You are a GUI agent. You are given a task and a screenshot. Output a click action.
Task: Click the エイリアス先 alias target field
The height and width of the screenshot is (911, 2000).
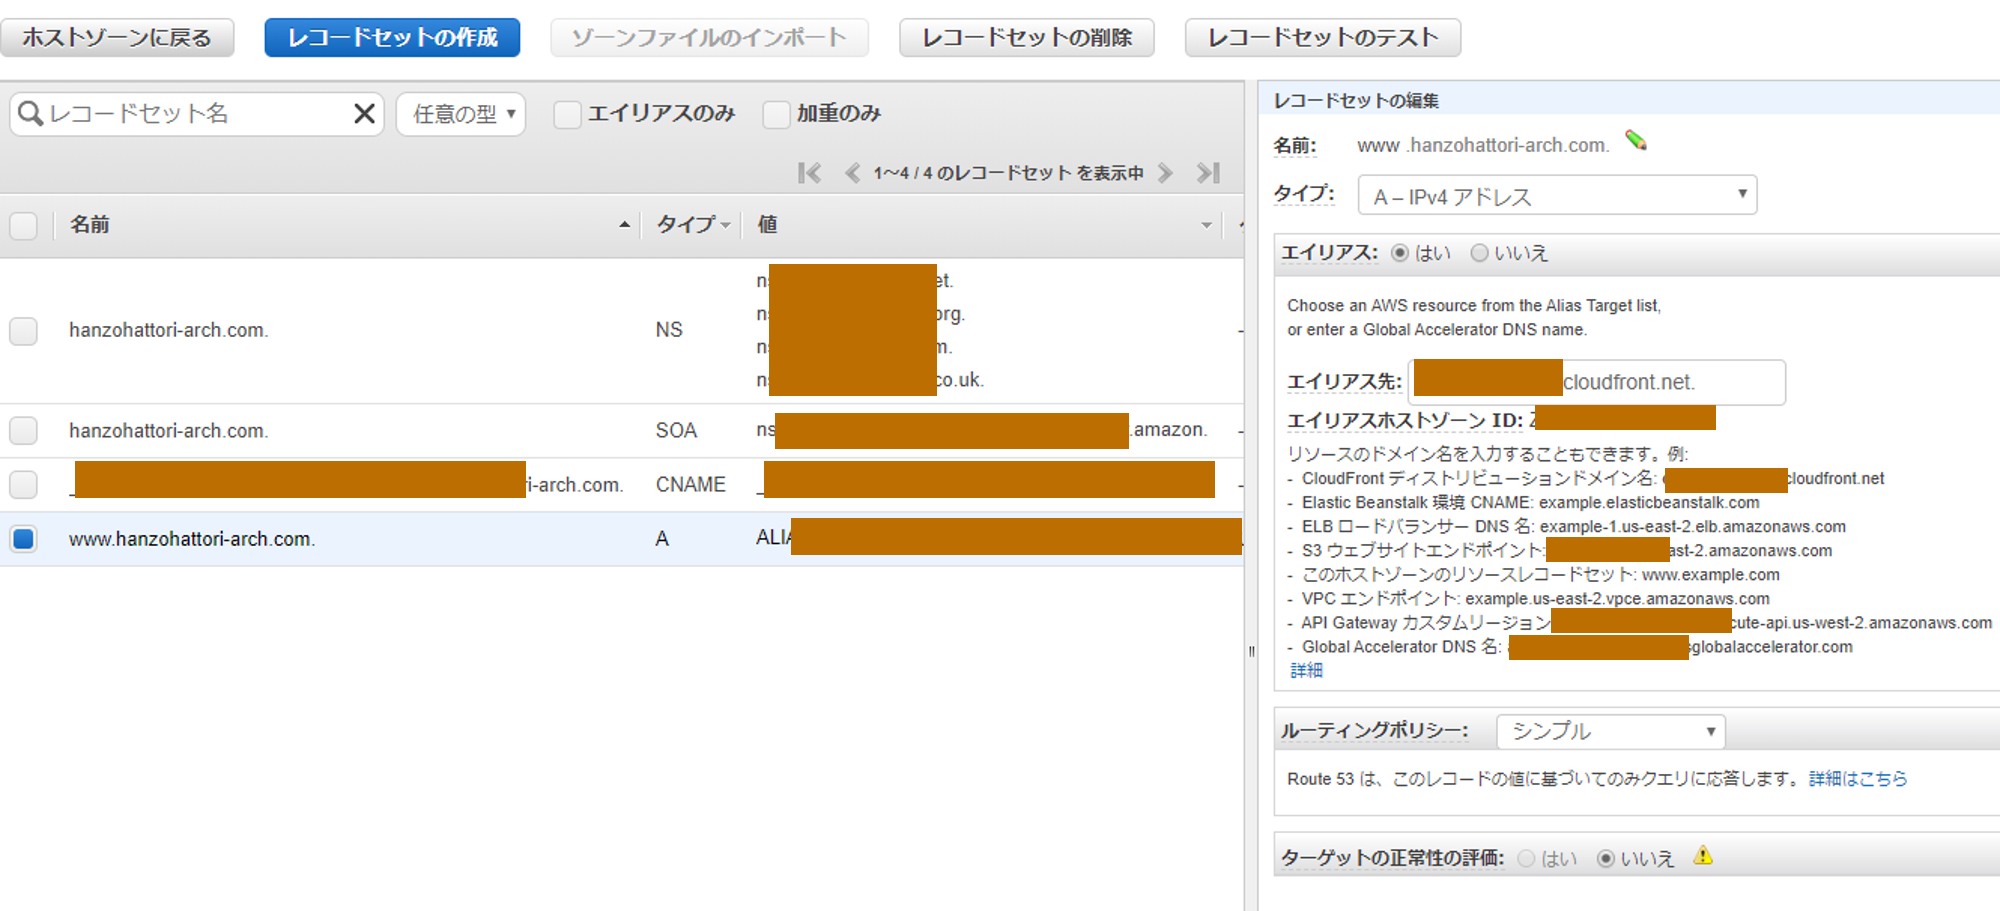click(x=1597, y=382)
